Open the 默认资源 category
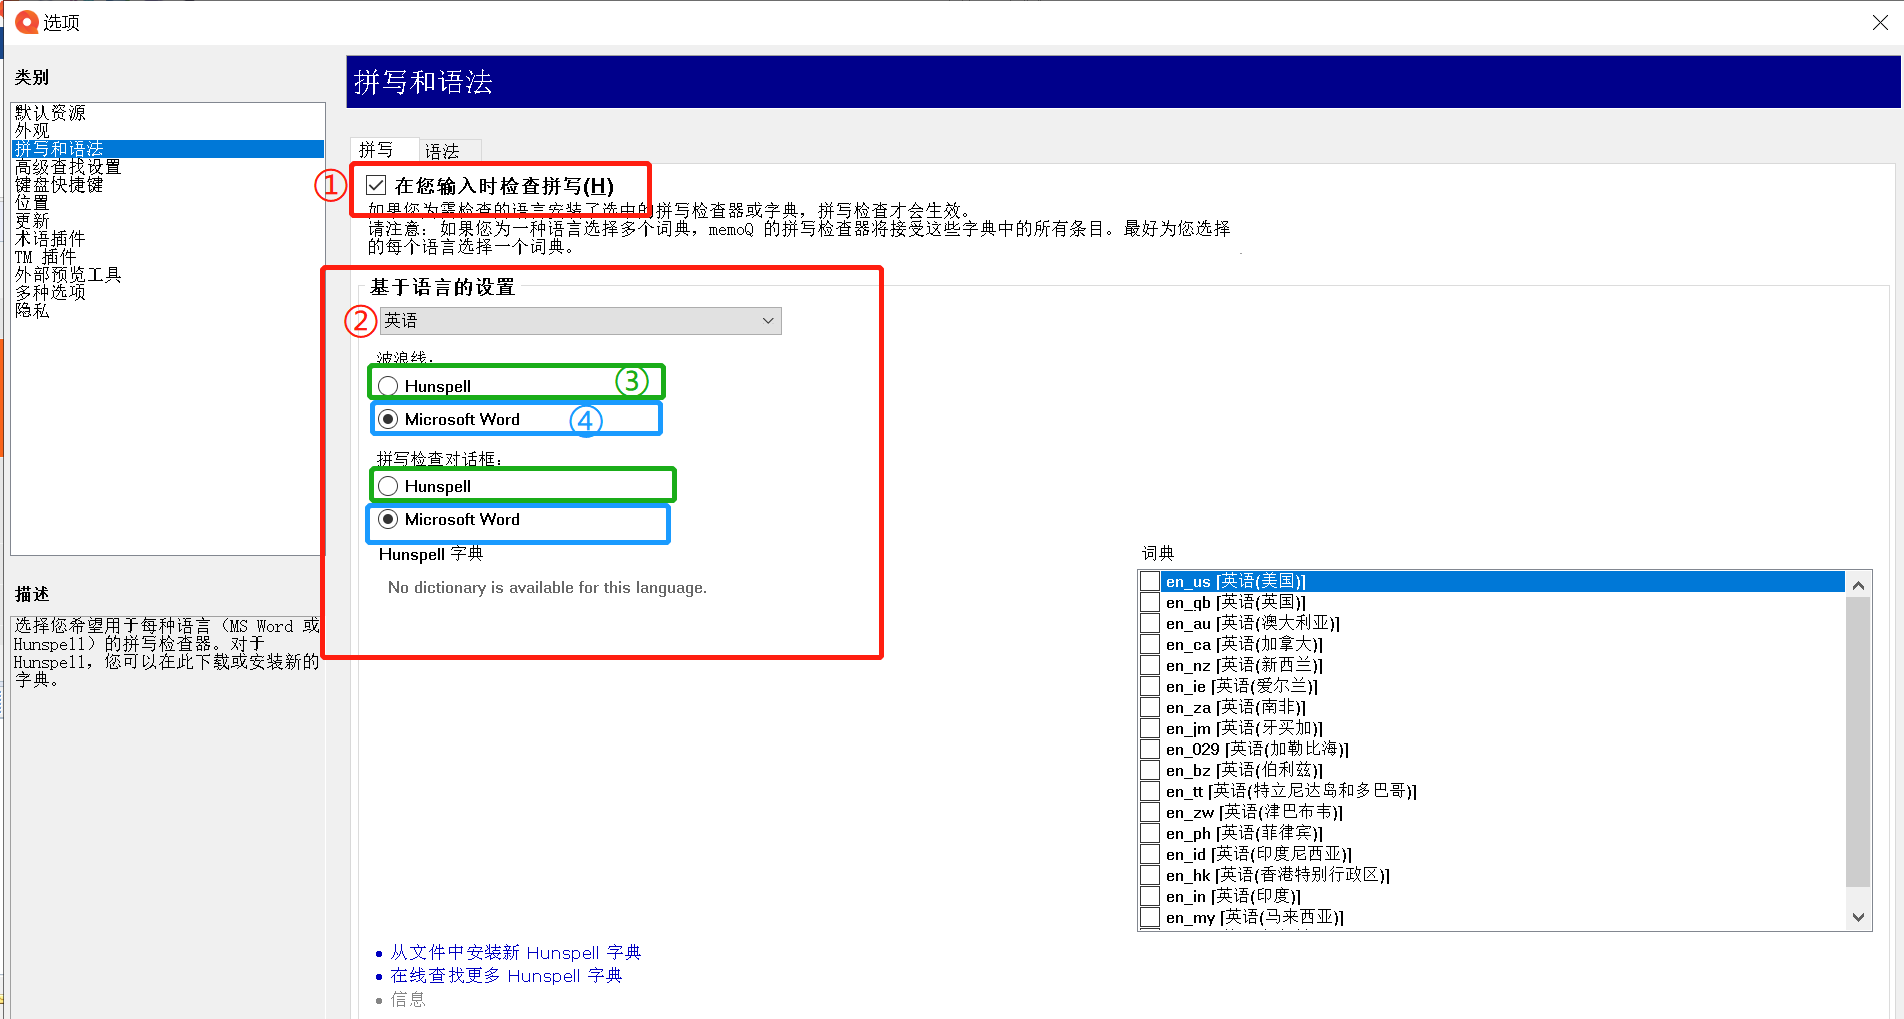This screenshot has height=1019, width=1904. [x=50, y=113]
